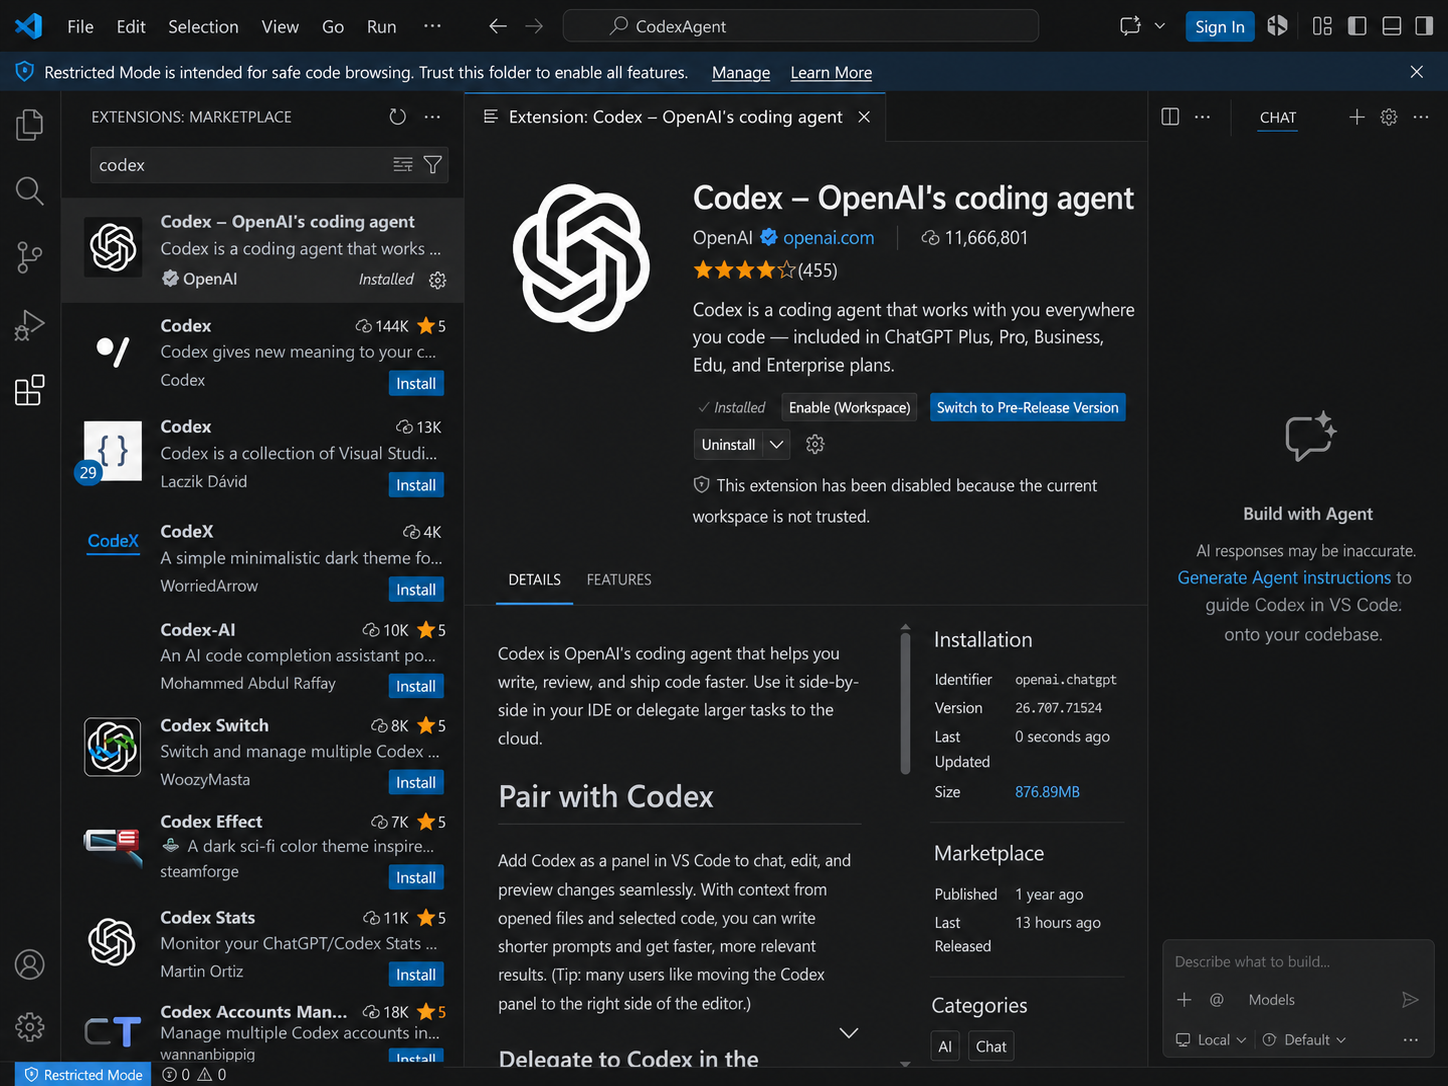1448x1086 pixels.
Task: Open the Models picker in chat
Action: tap(1271, 1000)
